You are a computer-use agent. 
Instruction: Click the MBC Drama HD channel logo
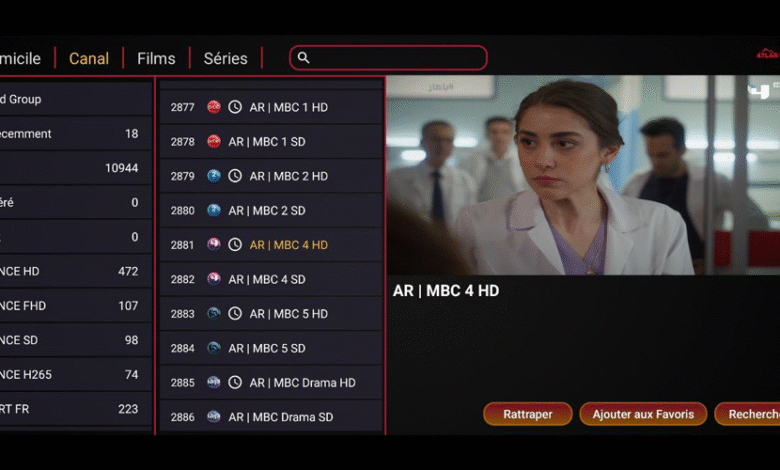tap(214, 383)
